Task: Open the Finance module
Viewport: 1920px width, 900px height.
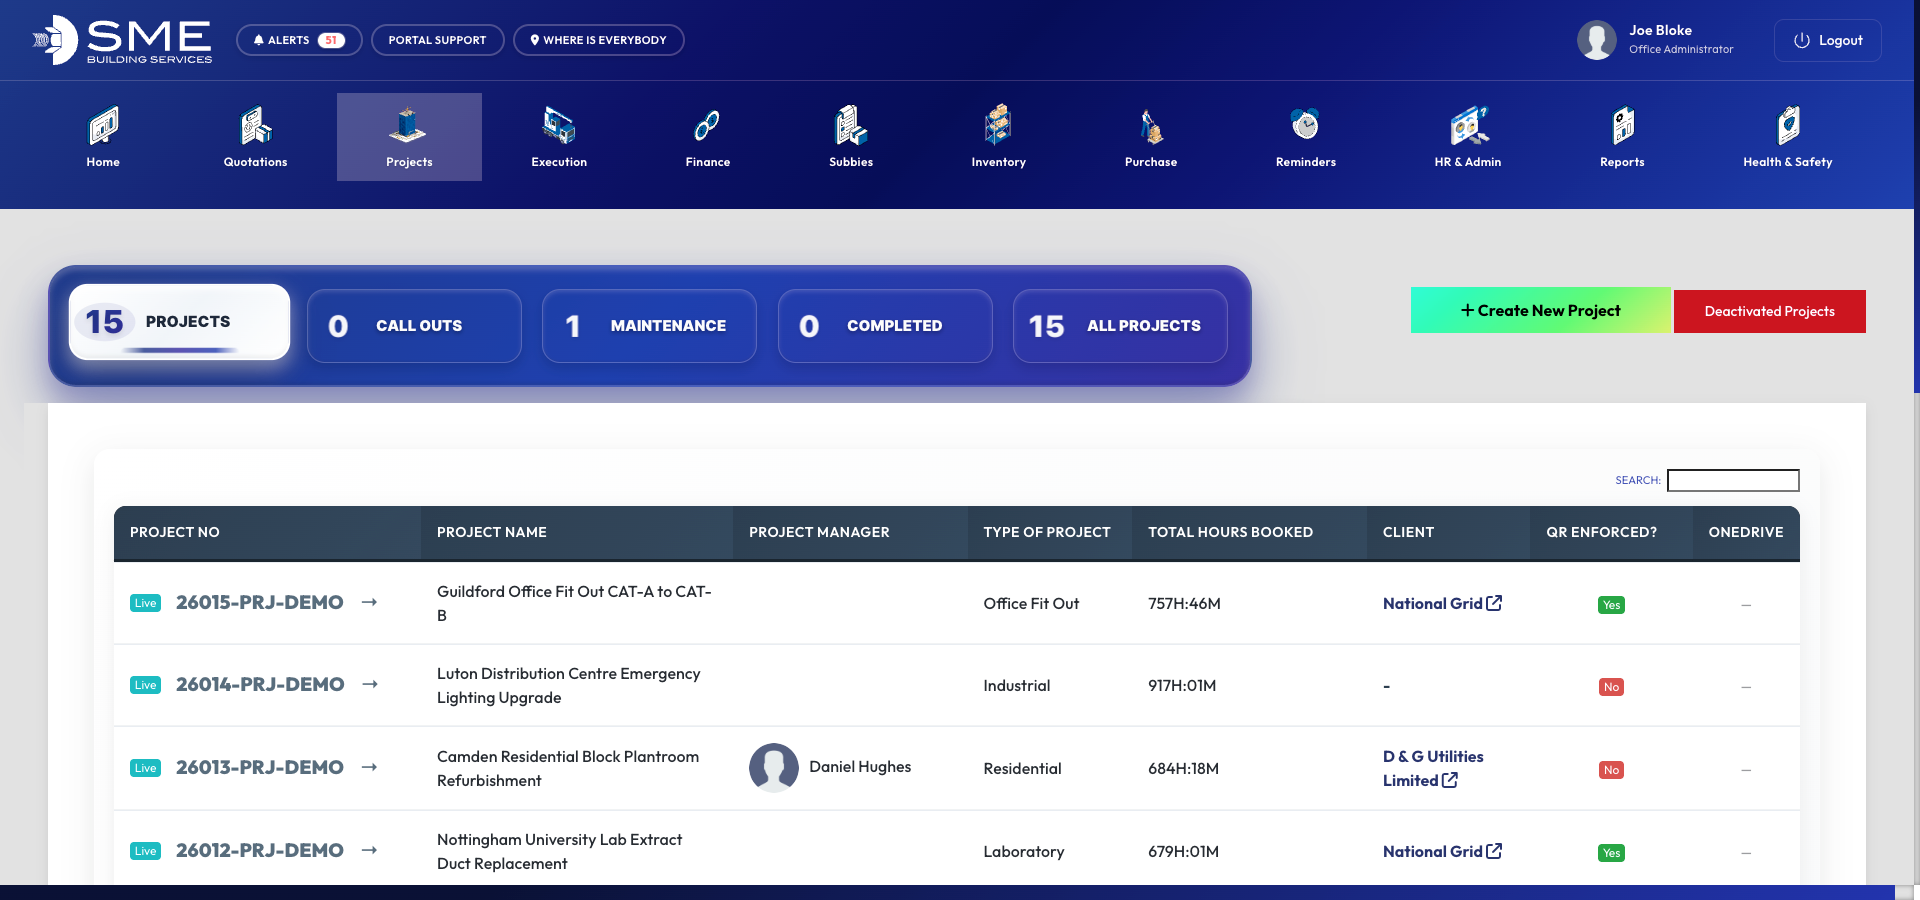Action: [707, 137]
